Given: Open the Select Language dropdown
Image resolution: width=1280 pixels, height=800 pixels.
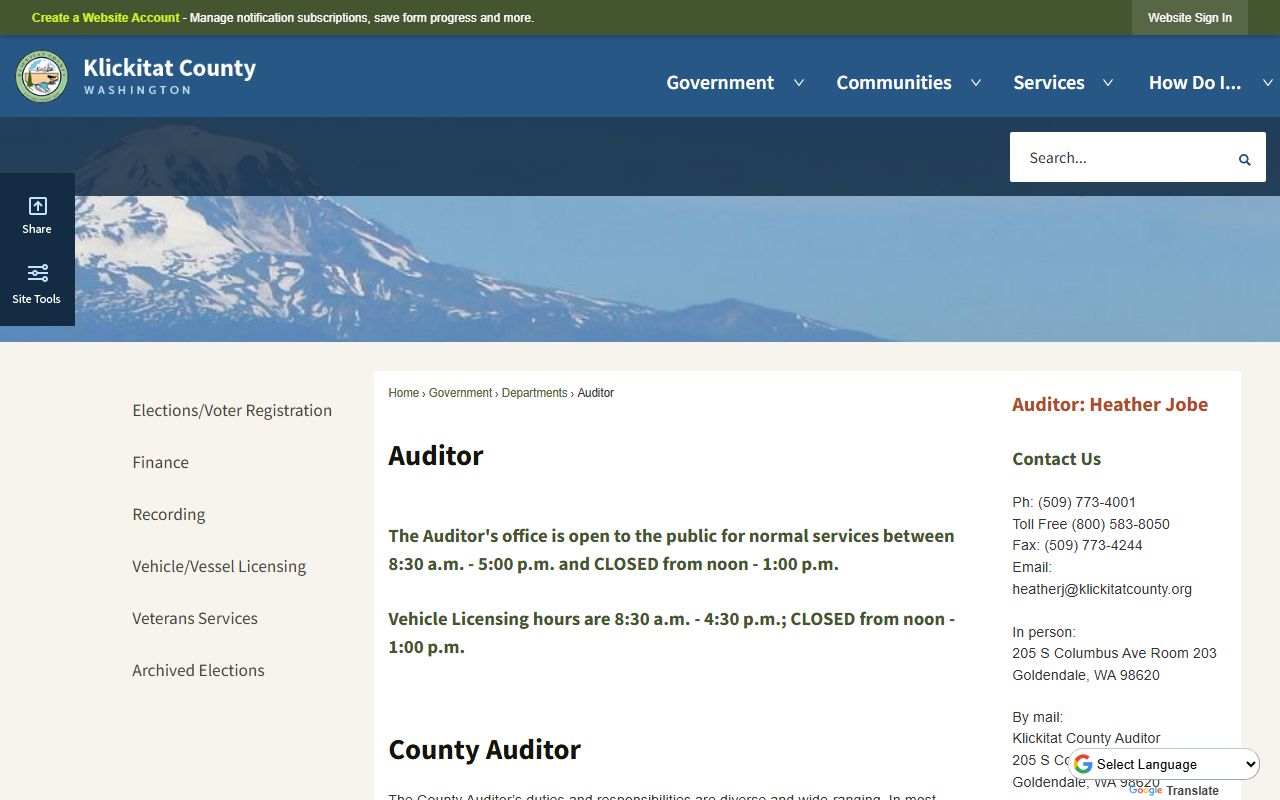Looking at the screenshot, I should (1165, 764).
